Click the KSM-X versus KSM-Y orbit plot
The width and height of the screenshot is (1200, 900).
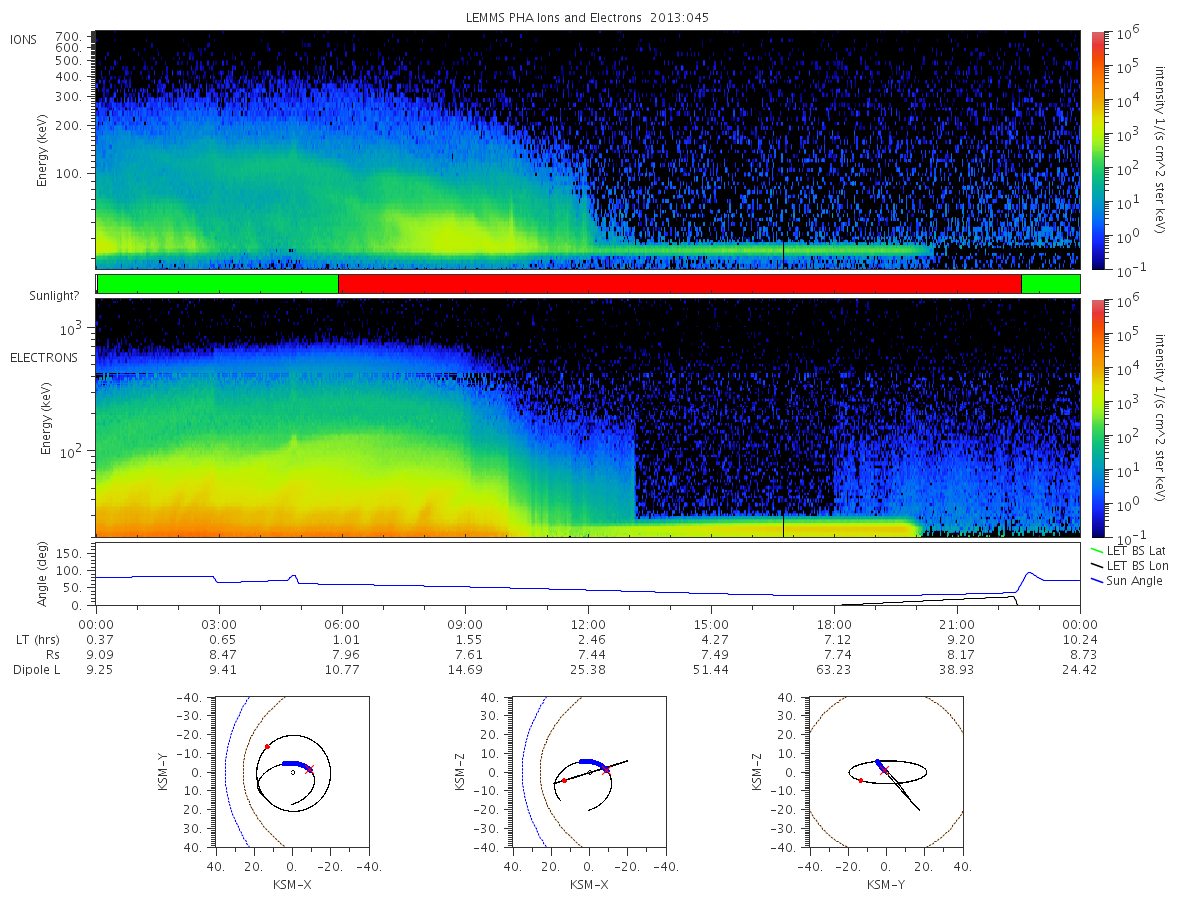point(291,772)
